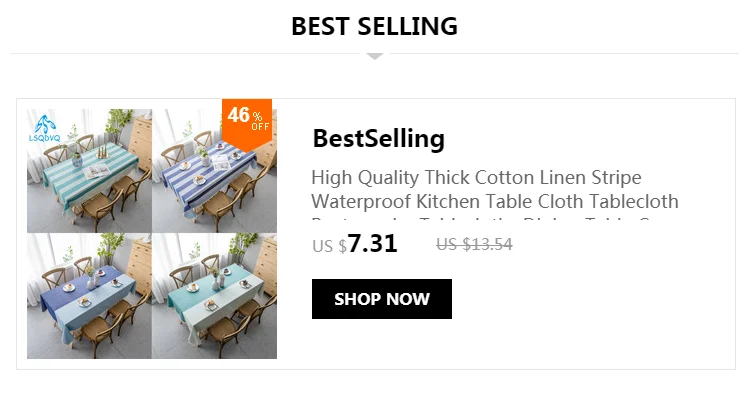
Task: Click the 'Waterproof Kitchen Table Cloth Tablecloth' line
Action: click(495, 201)
